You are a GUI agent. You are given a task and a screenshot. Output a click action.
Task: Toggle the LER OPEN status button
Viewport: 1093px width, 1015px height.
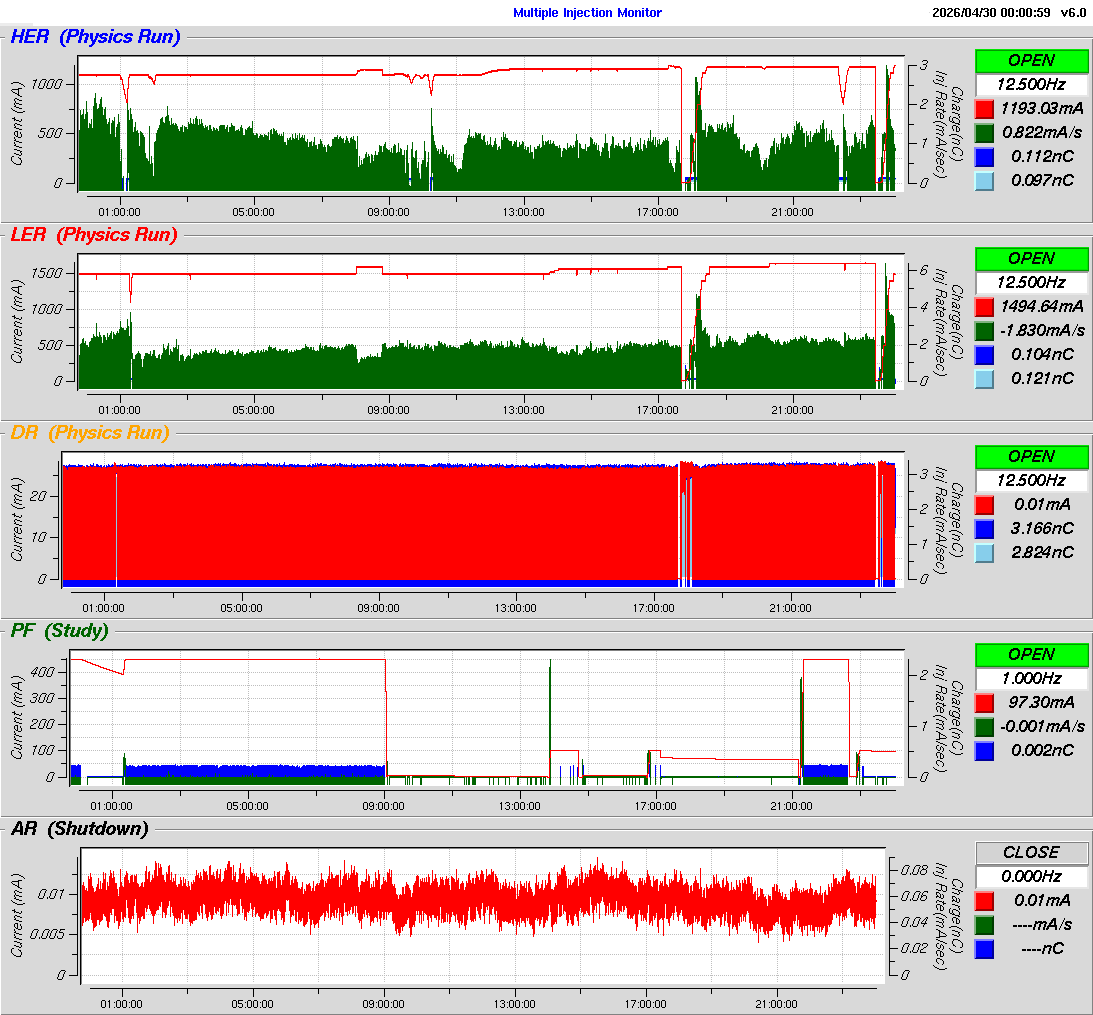1032,259
